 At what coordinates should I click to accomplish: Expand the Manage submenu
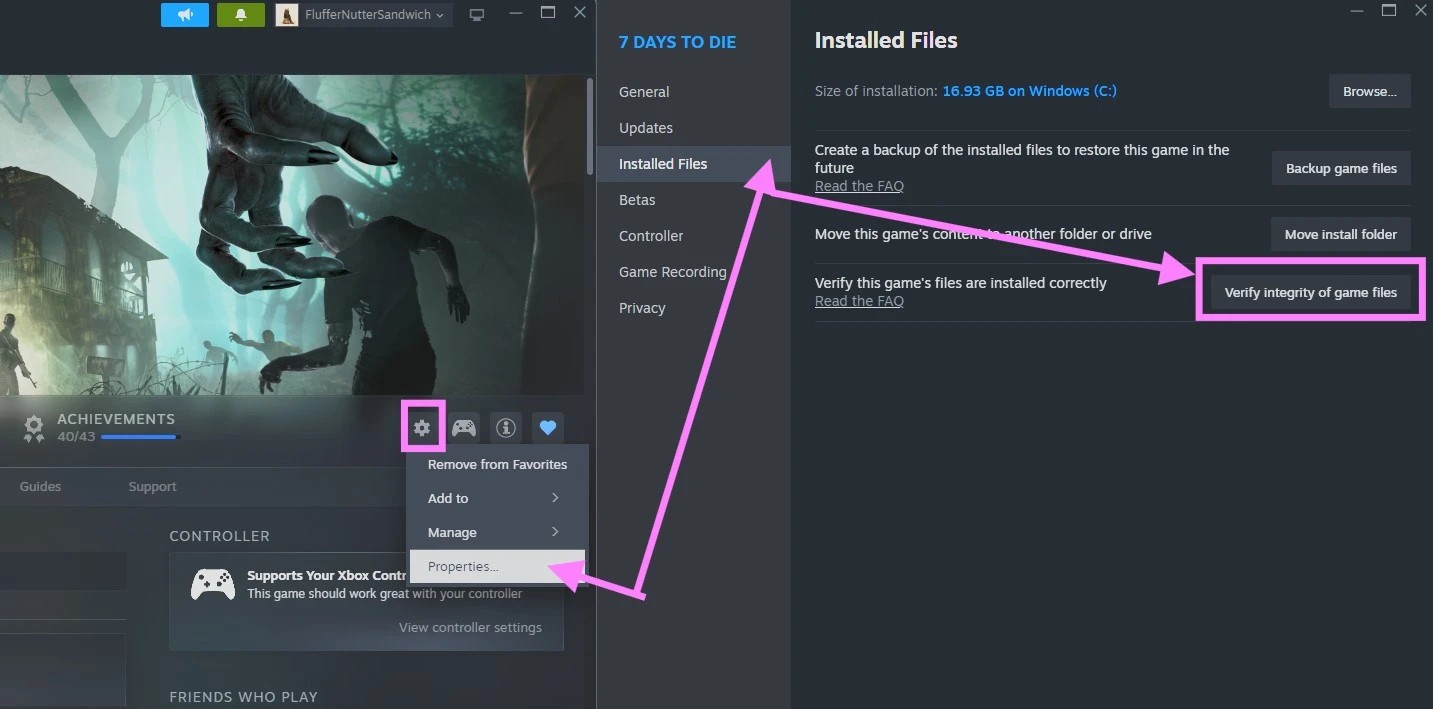point(497,532)
